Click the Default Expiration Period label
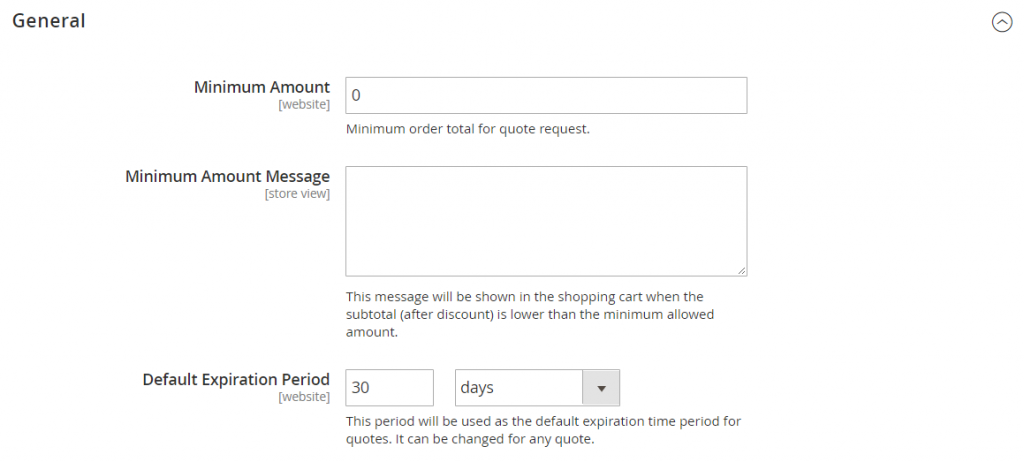 236,380
